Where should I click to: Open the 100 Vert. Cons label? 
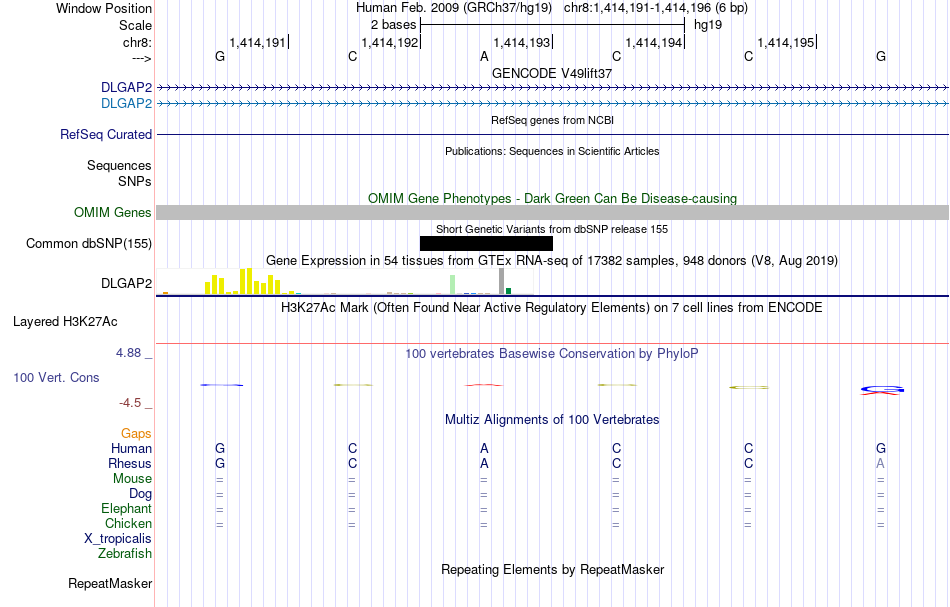(x=56, y=377)
